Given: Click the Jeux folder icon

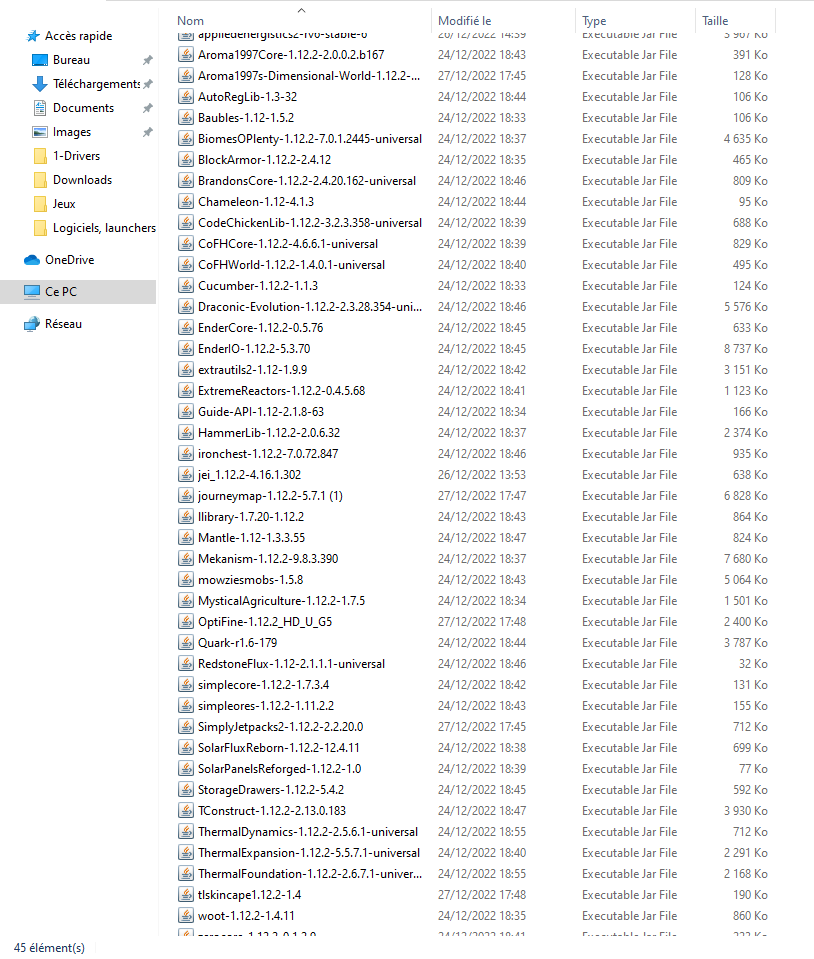Looking at the screenshot, I should click(x=40, y=204).
